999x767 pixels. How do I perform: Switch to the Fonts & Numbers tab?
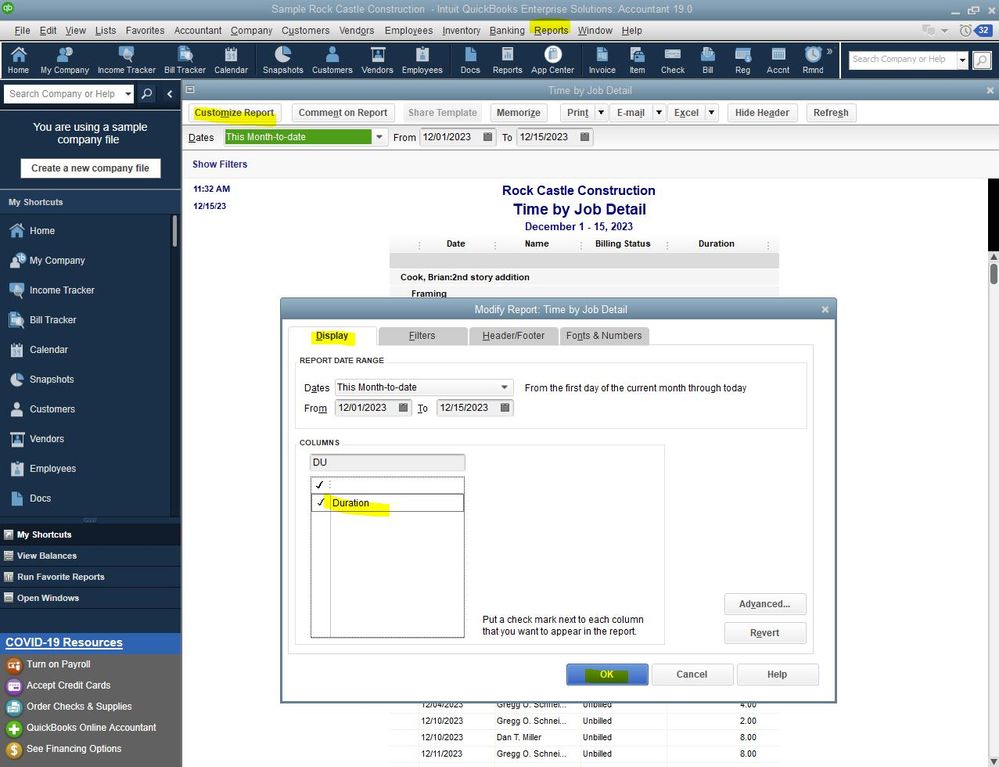click(604, 336)
